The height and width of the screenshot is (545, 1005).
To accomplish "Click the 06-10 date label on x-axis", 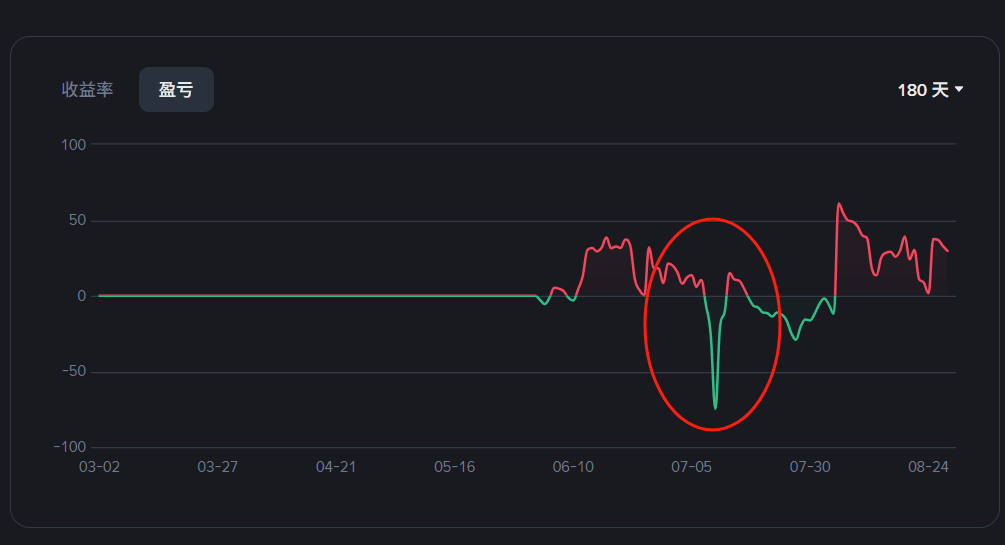I will point(573,467).
